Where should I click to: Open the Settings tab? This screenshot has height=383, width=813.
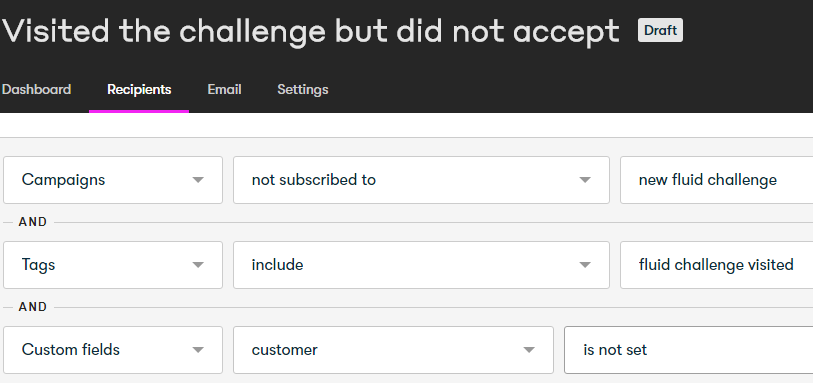click(303, 90)
